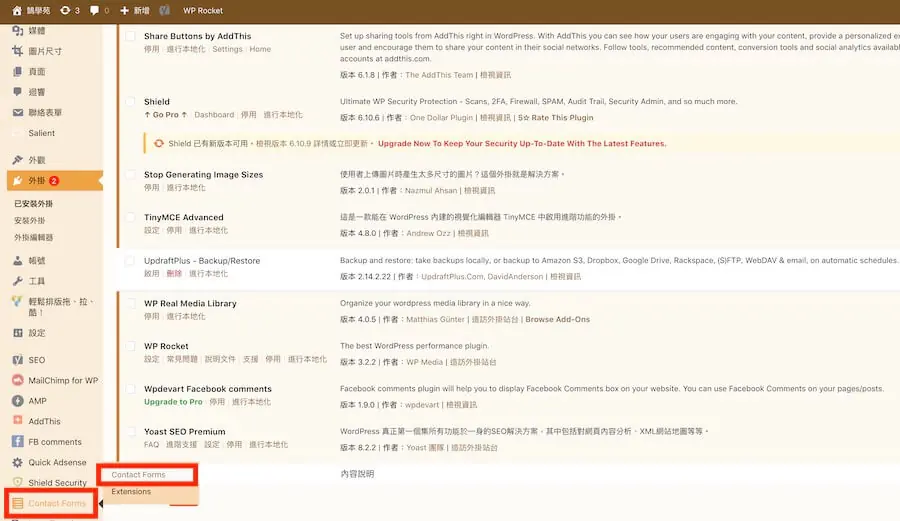The width and height of the screenshot is (900, 521).
Task: Click 5★ Rate This Plugin link
Action: click(x=556, y=118)
